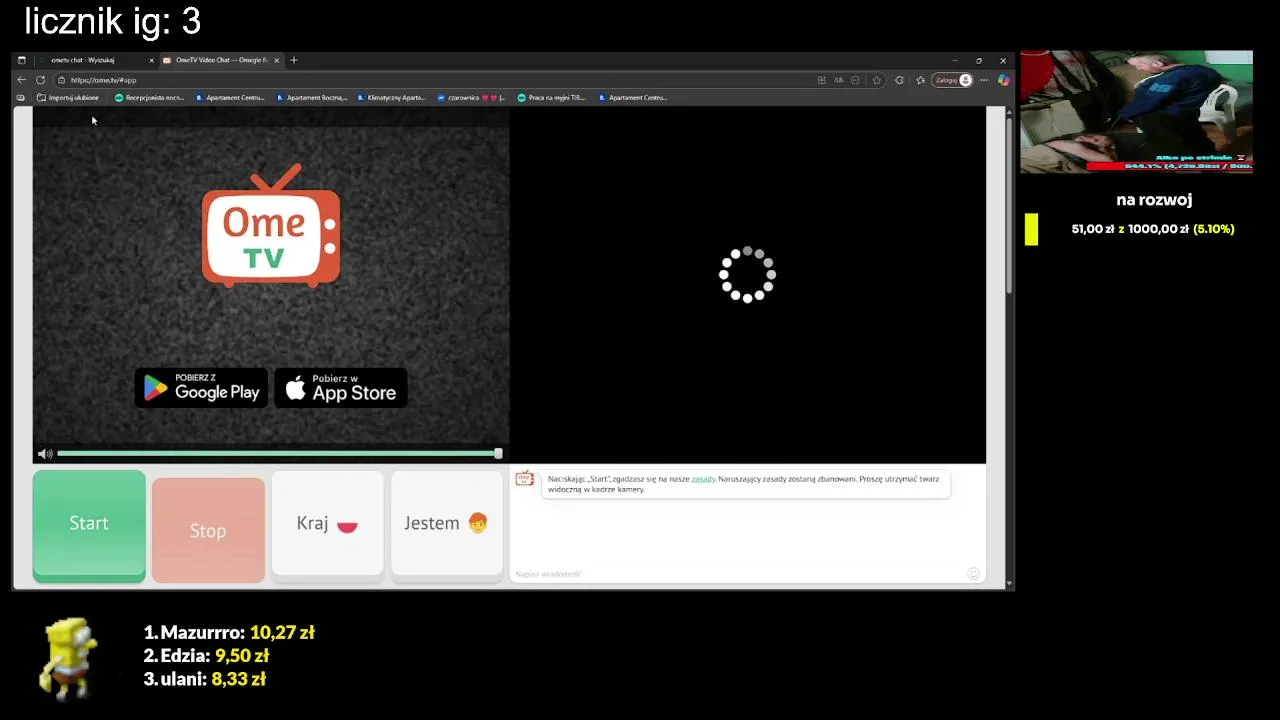
Task: Open the czarownica bookmark
Action: click(472, 98)
